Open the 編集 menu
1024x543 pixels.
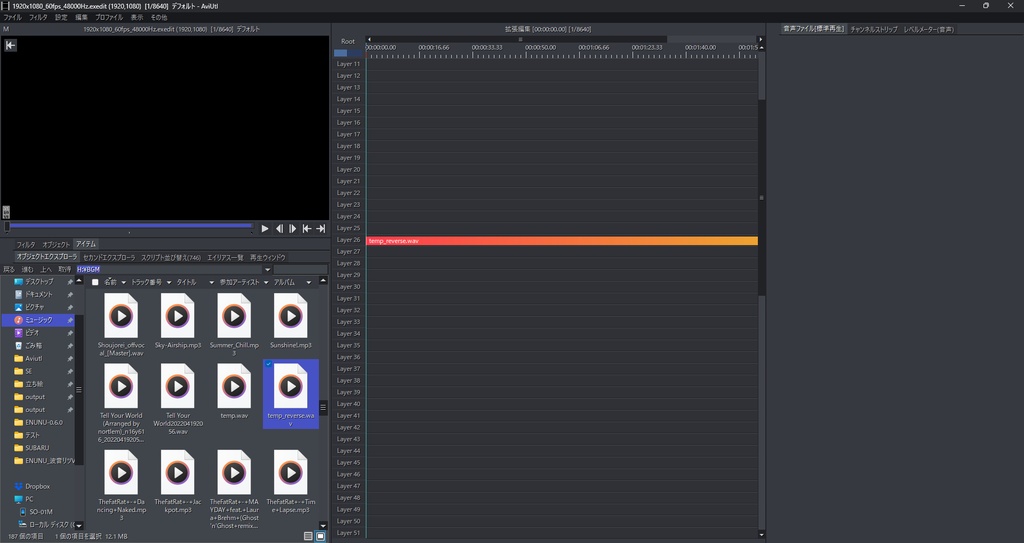[x=82, y=18]
